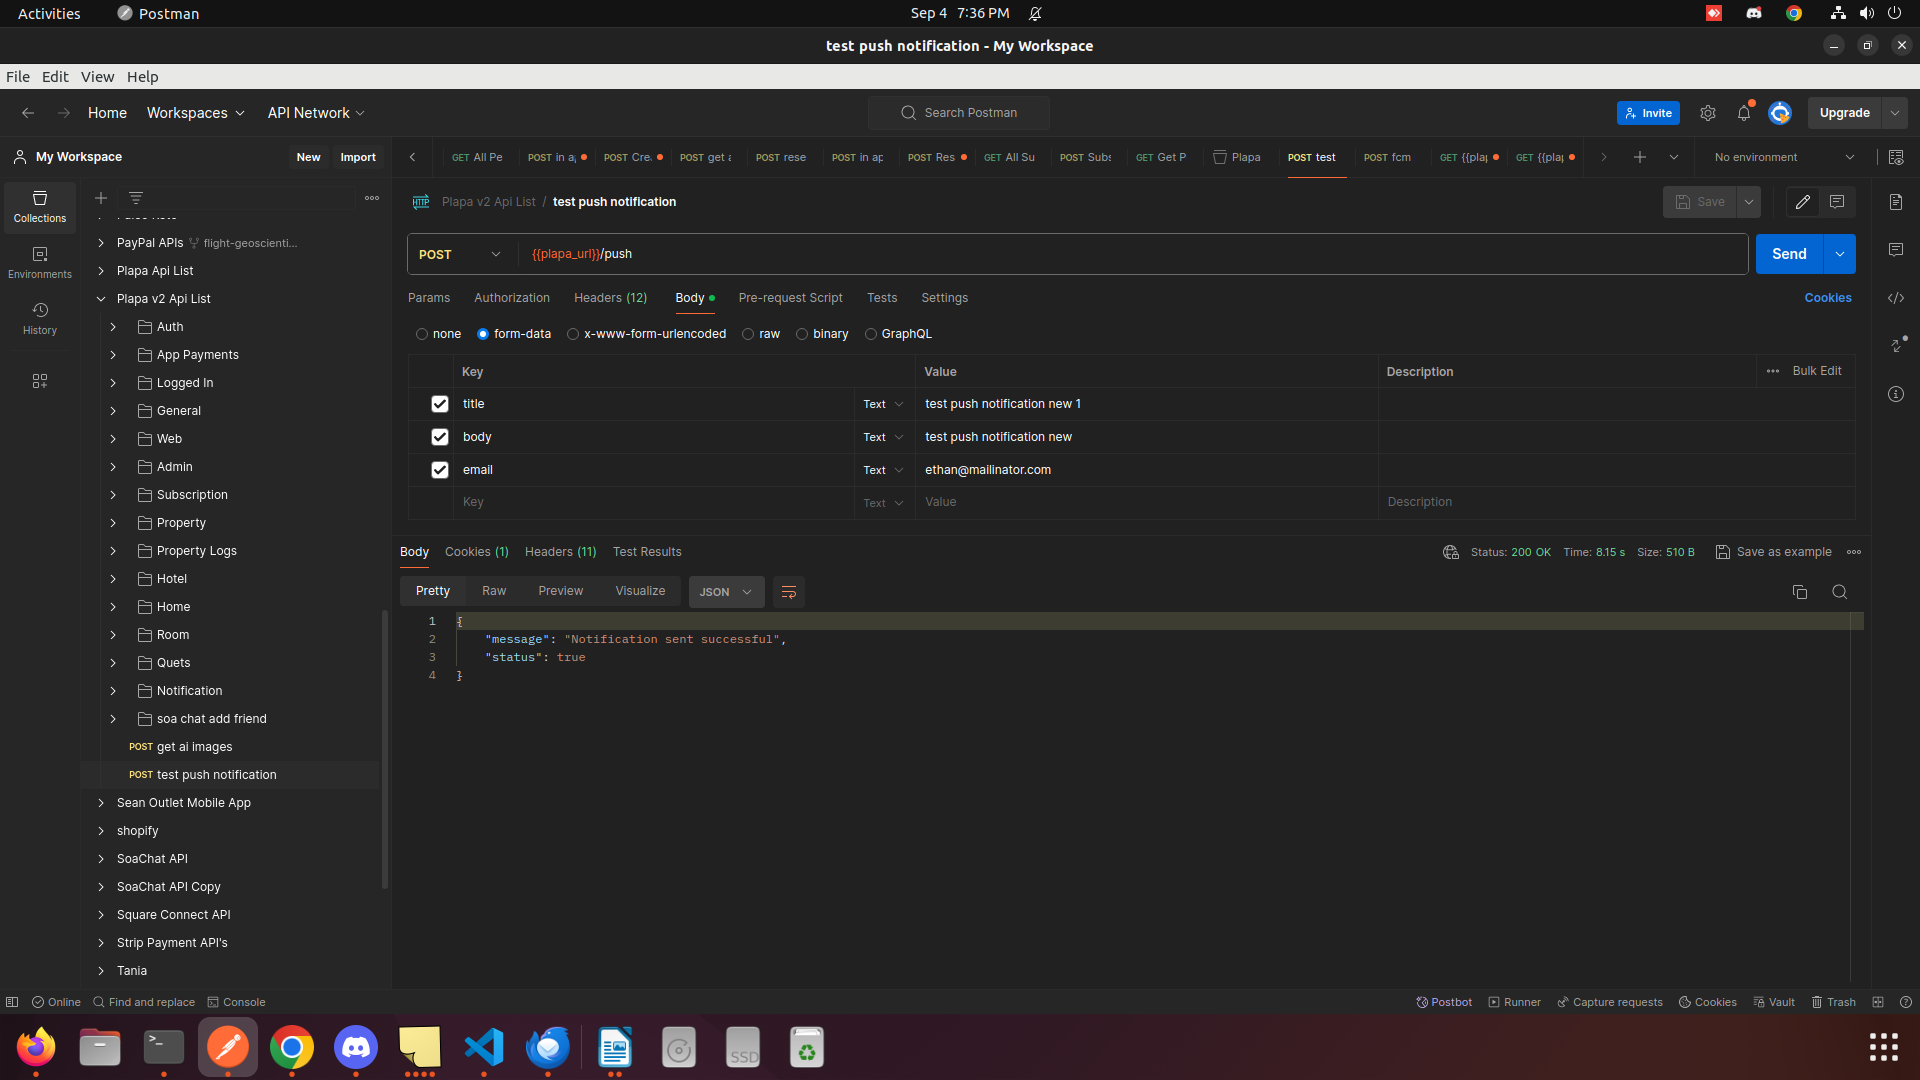The width and height of the screenshot is (1920, 1080).
Task: Open the documentation icon in right sidebar
Action: coord(1896,202)
